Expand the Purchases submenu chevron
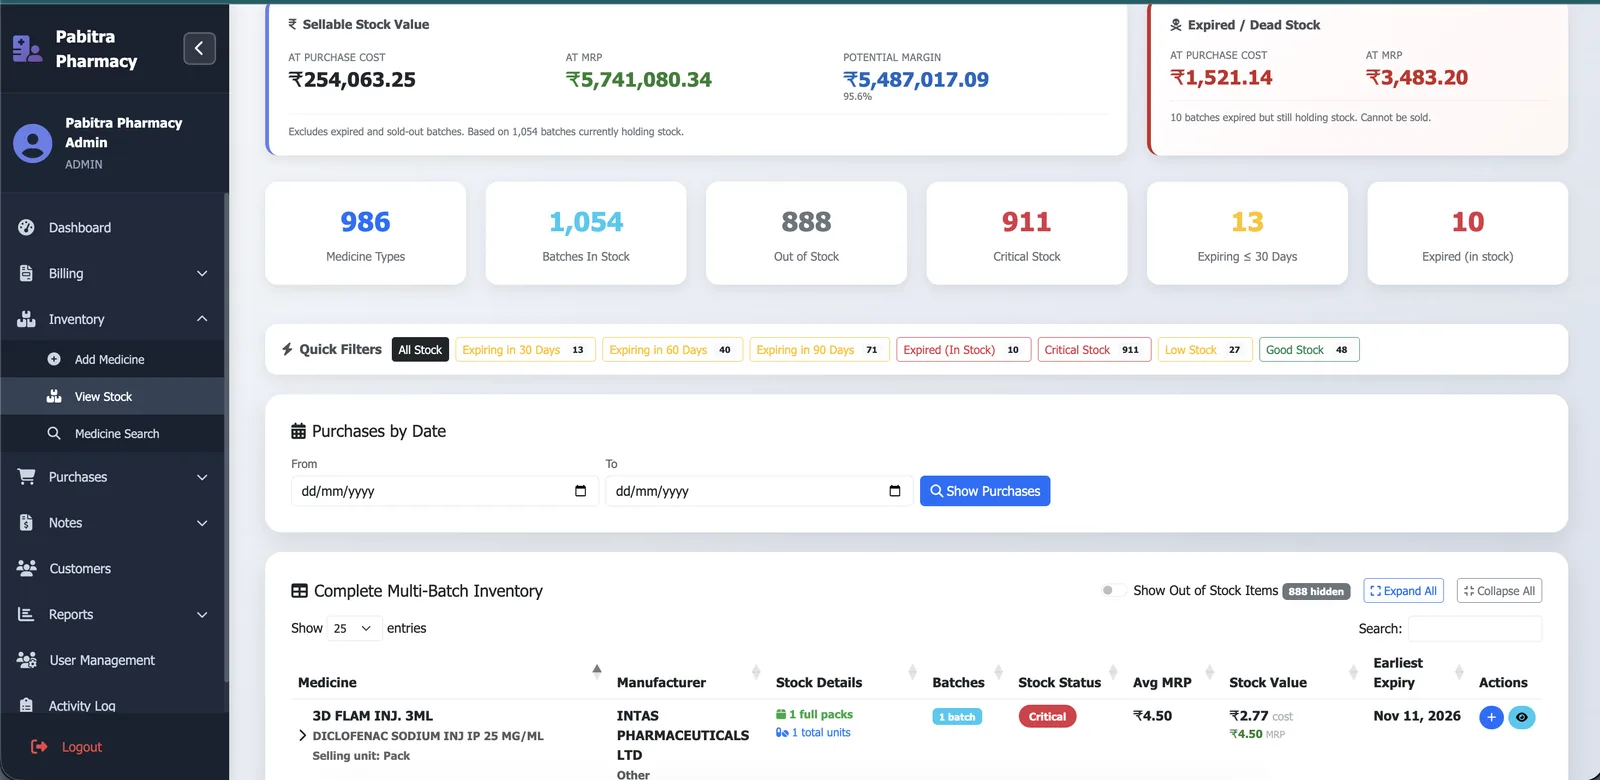 click(x=202, y=477)
